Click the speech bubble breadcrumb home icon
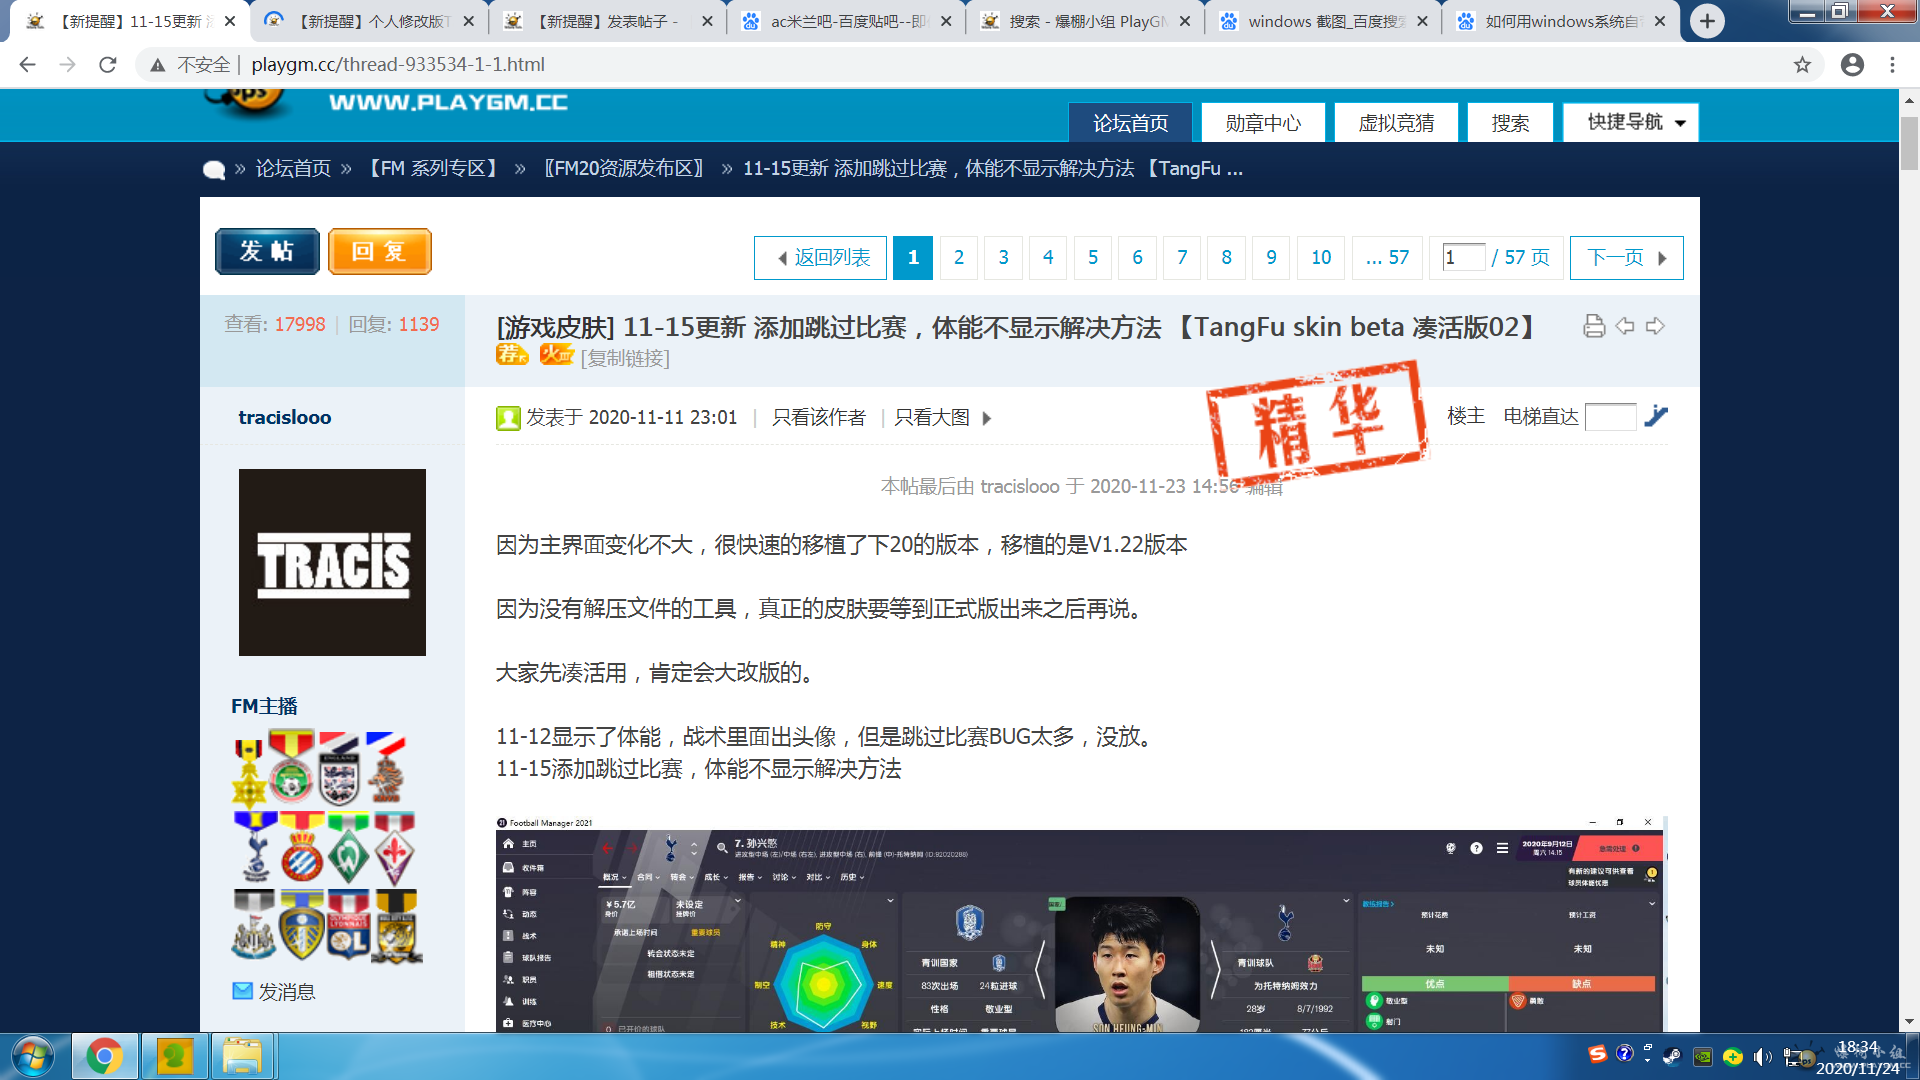 (x=214, y=170)
